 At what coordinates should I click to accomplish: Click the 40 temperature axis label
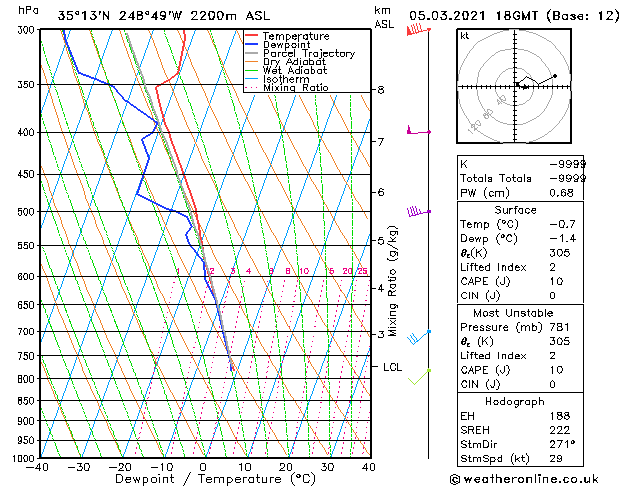368,467
